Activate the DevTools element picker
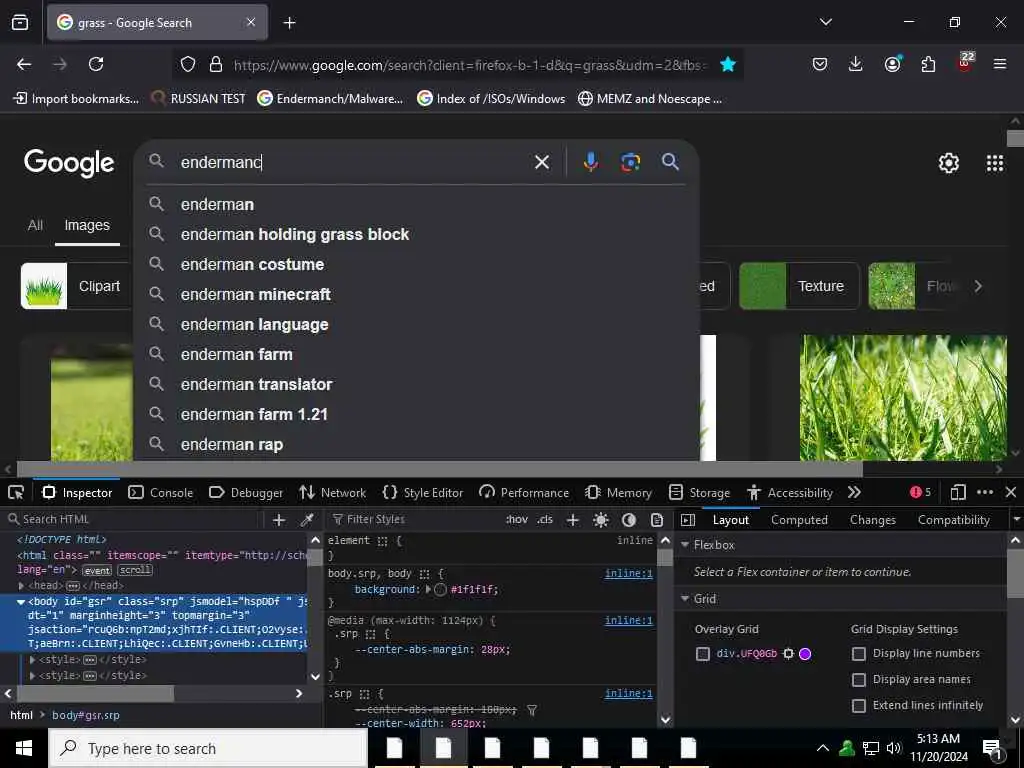This screenshot has height=768, width=1024. [x=16, y=492]
